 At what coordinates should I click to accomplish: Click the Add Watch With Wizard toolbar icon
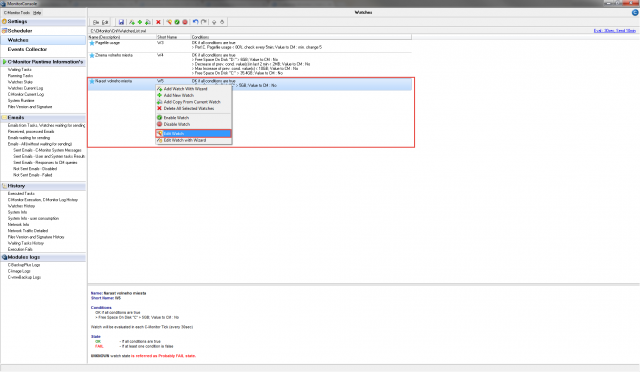(131, 22)
